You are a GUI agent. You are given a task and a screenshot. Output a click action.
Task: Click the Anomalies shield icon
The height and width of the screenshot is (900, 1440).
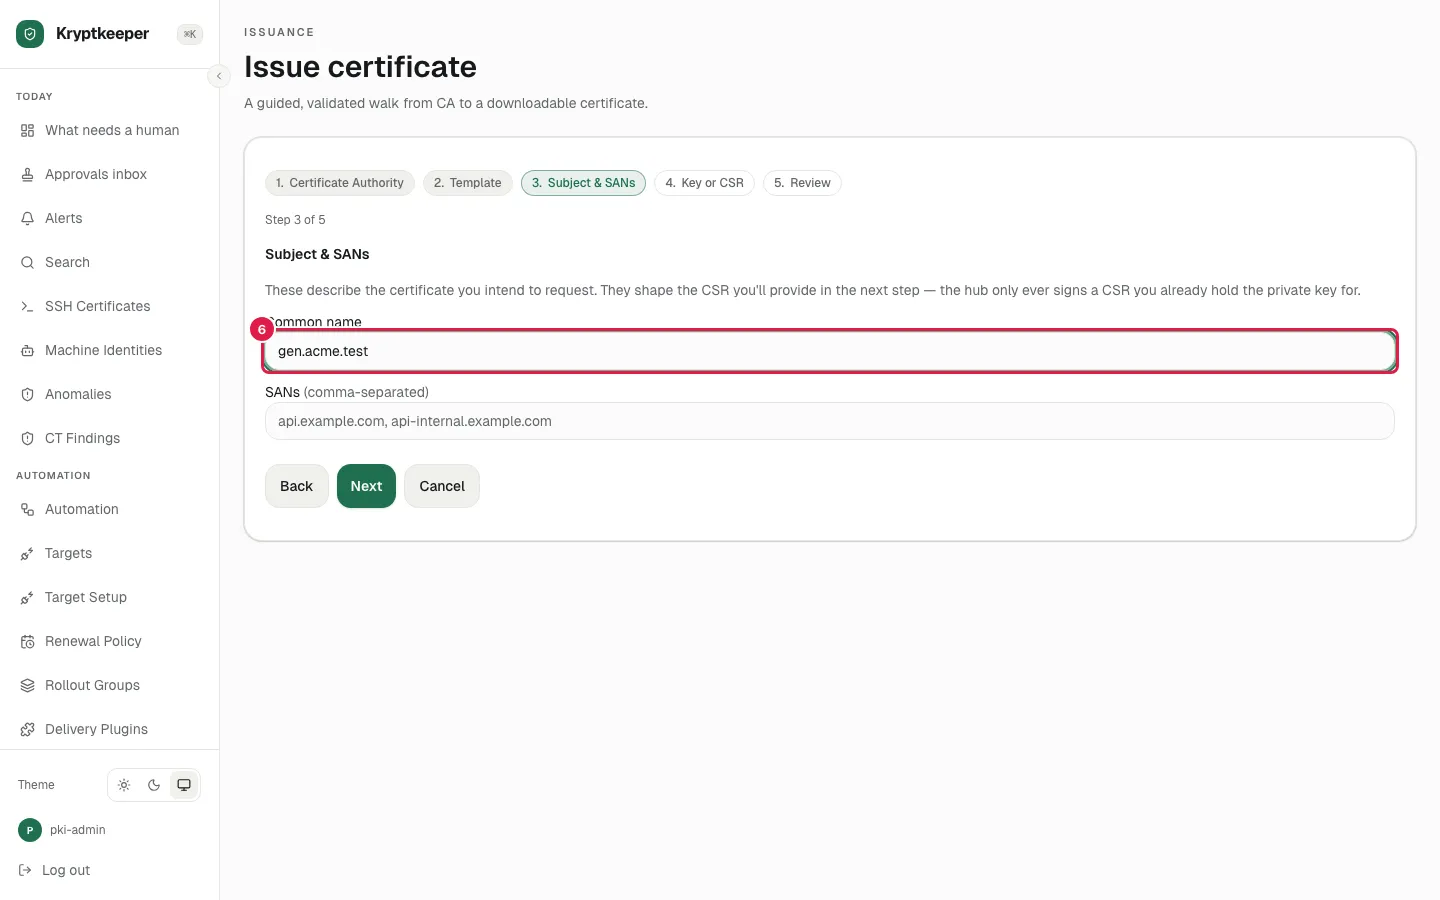pyautogui.click(x=27, y=395)
